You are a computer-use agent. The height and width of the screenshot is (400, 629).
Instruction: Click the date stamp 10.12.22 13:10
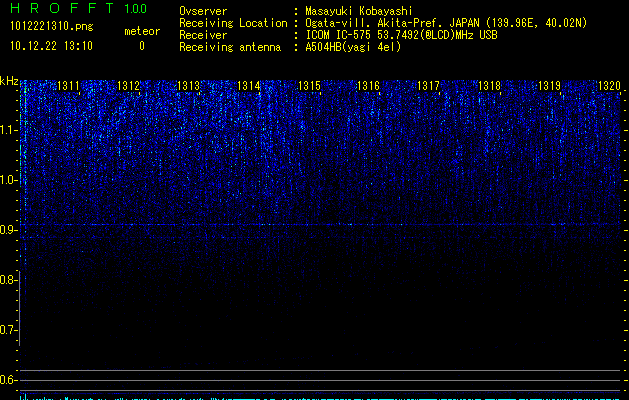click(x=51, y=46)
